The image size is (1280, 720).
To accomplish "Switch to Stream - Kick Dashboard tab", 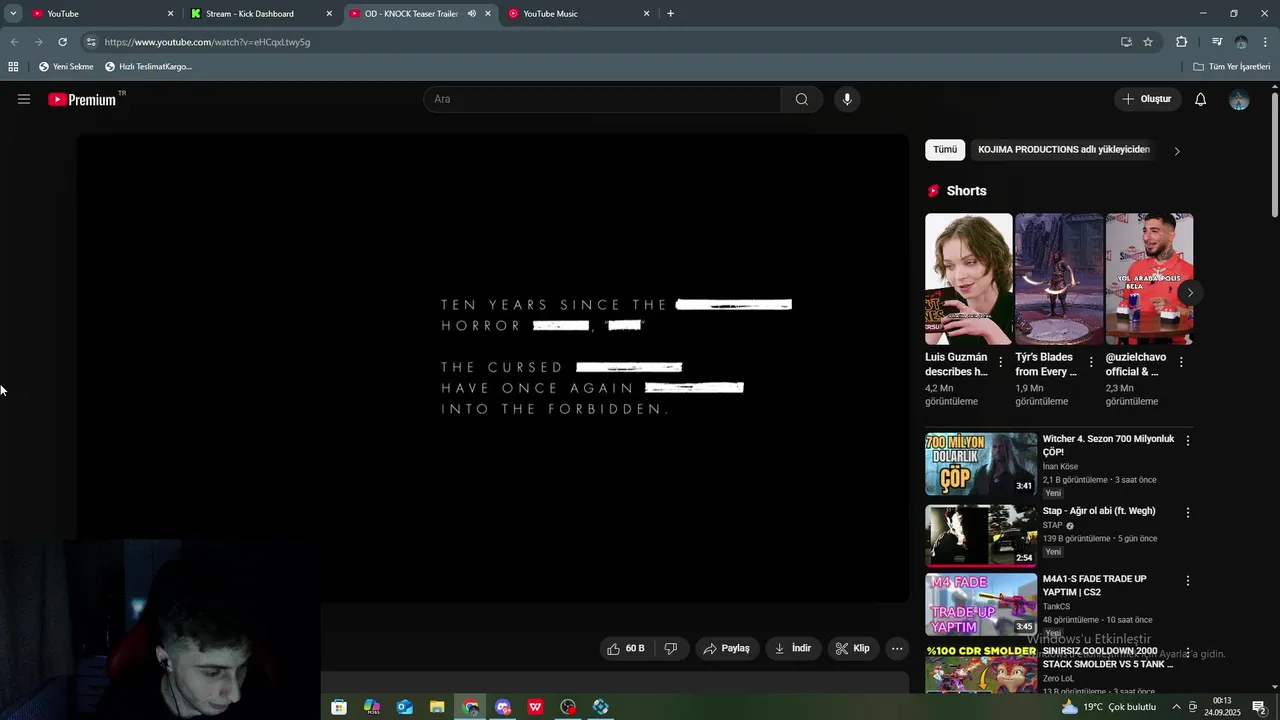I will click(x=260, y=14).
